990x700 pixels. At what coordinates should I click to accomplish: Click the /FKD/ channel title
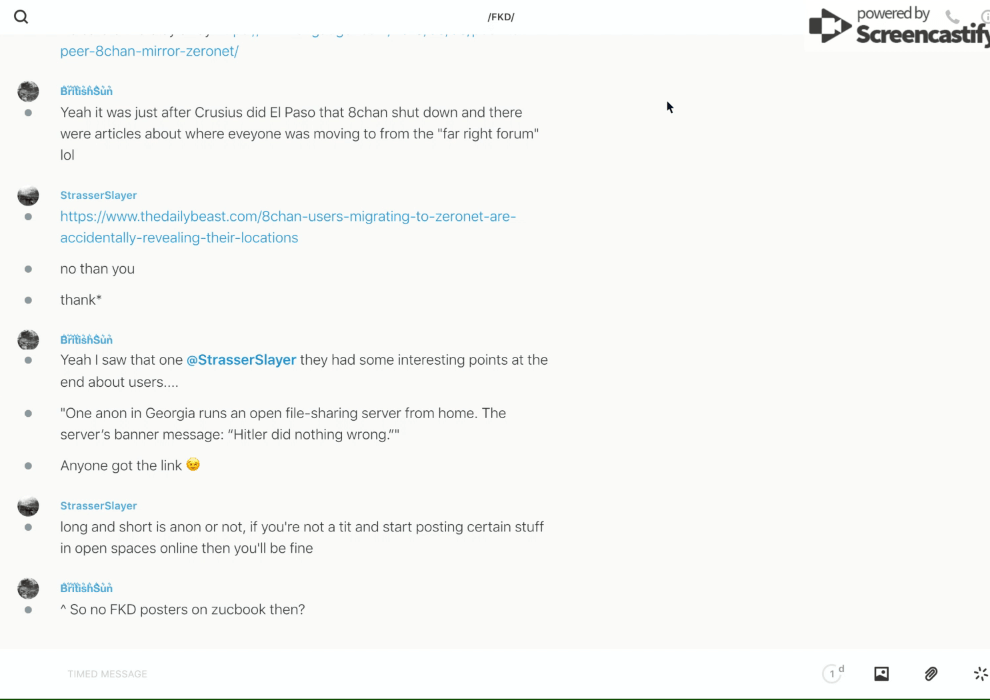501,17
